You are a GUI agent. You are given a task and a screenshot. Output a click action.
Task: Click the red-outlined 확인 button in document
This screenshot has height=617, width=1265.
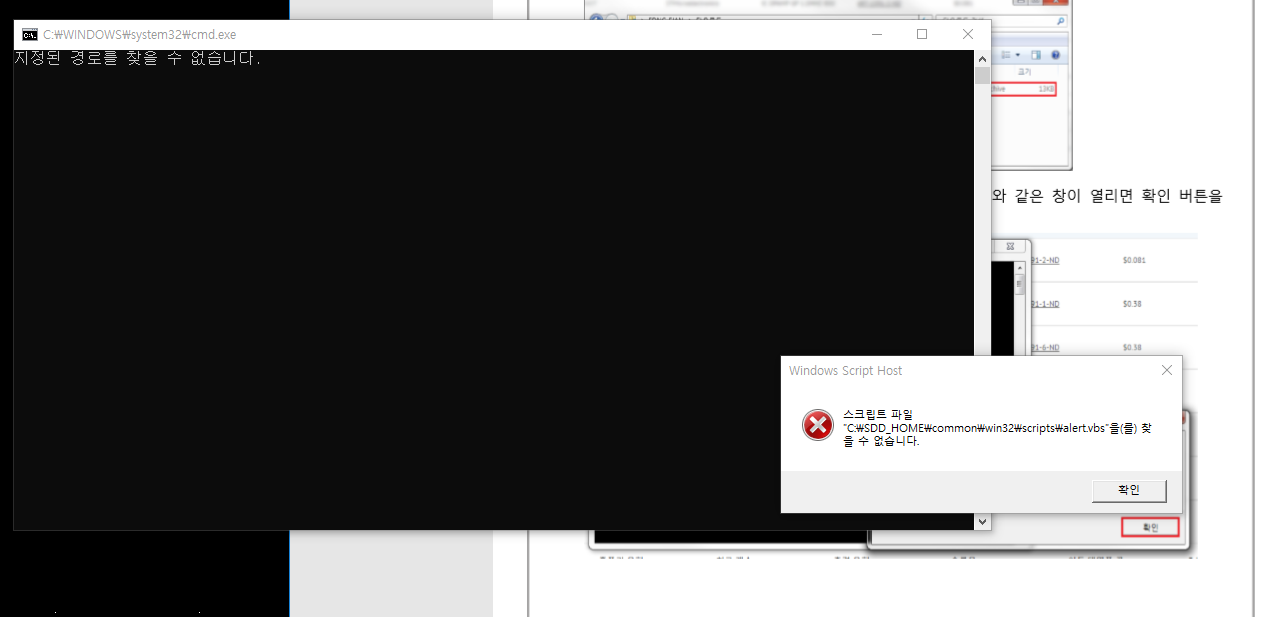[x=1149, y=527]
